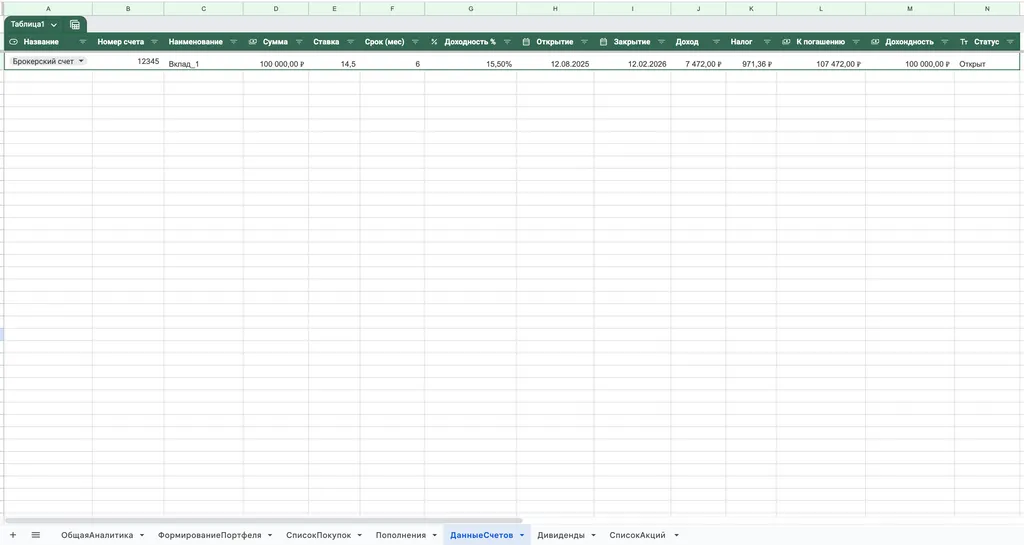Open filter for the Наименование column

(x=233, y=42)
